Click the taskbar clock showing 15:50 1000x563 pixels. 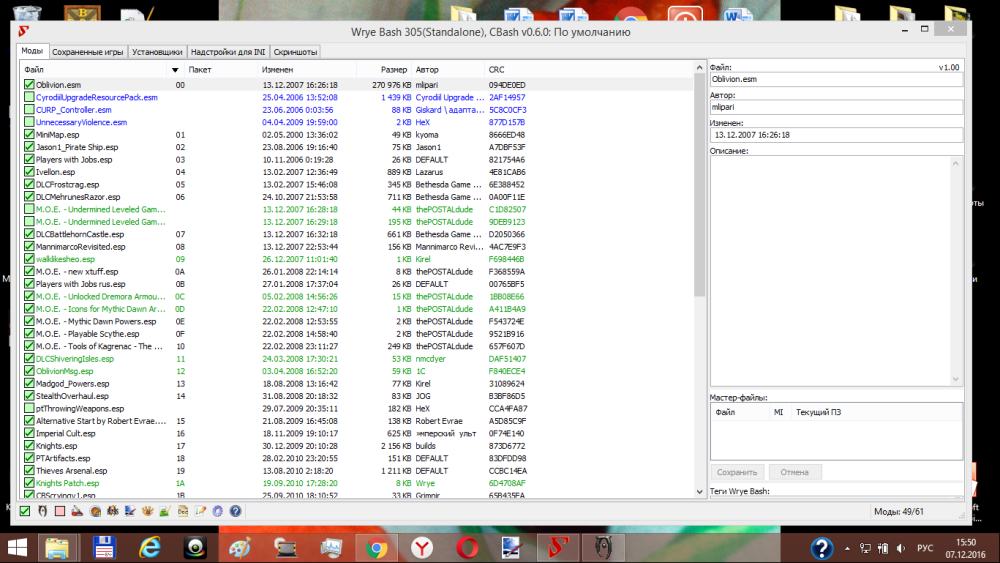pos(966,548)
